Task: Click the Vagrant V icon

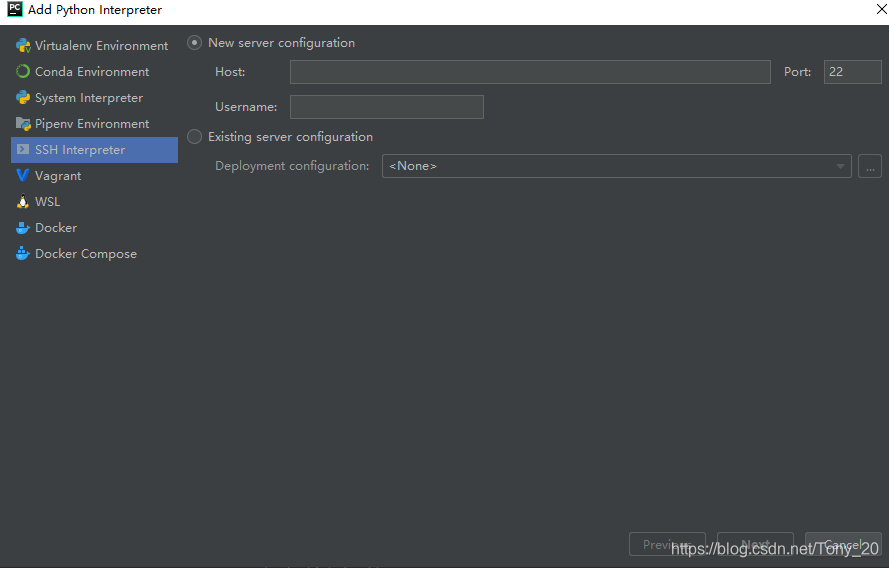Action: pyautogui.click(x=23, y=175)
